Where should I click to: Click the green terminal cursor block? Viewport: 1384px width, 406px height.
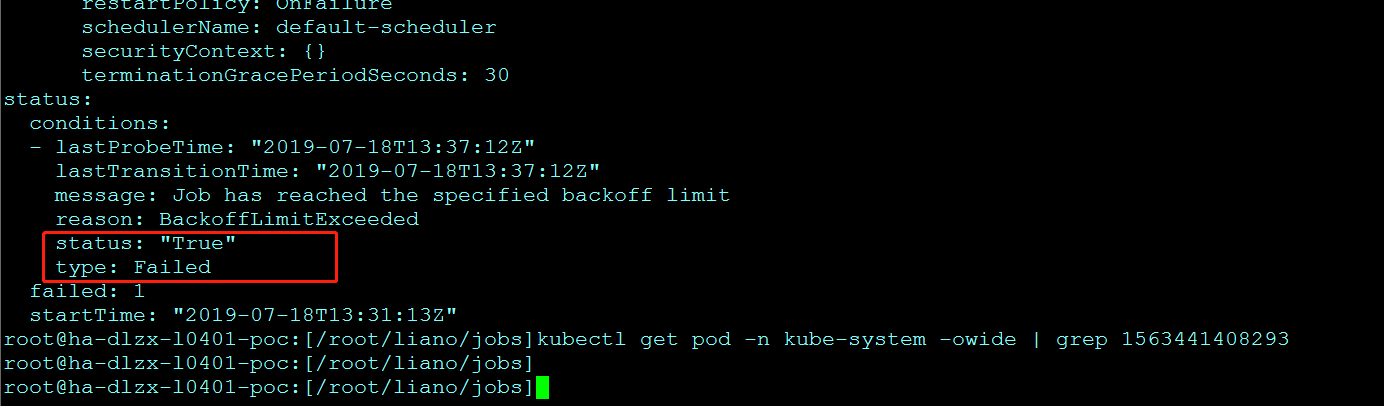click(543, 387)
